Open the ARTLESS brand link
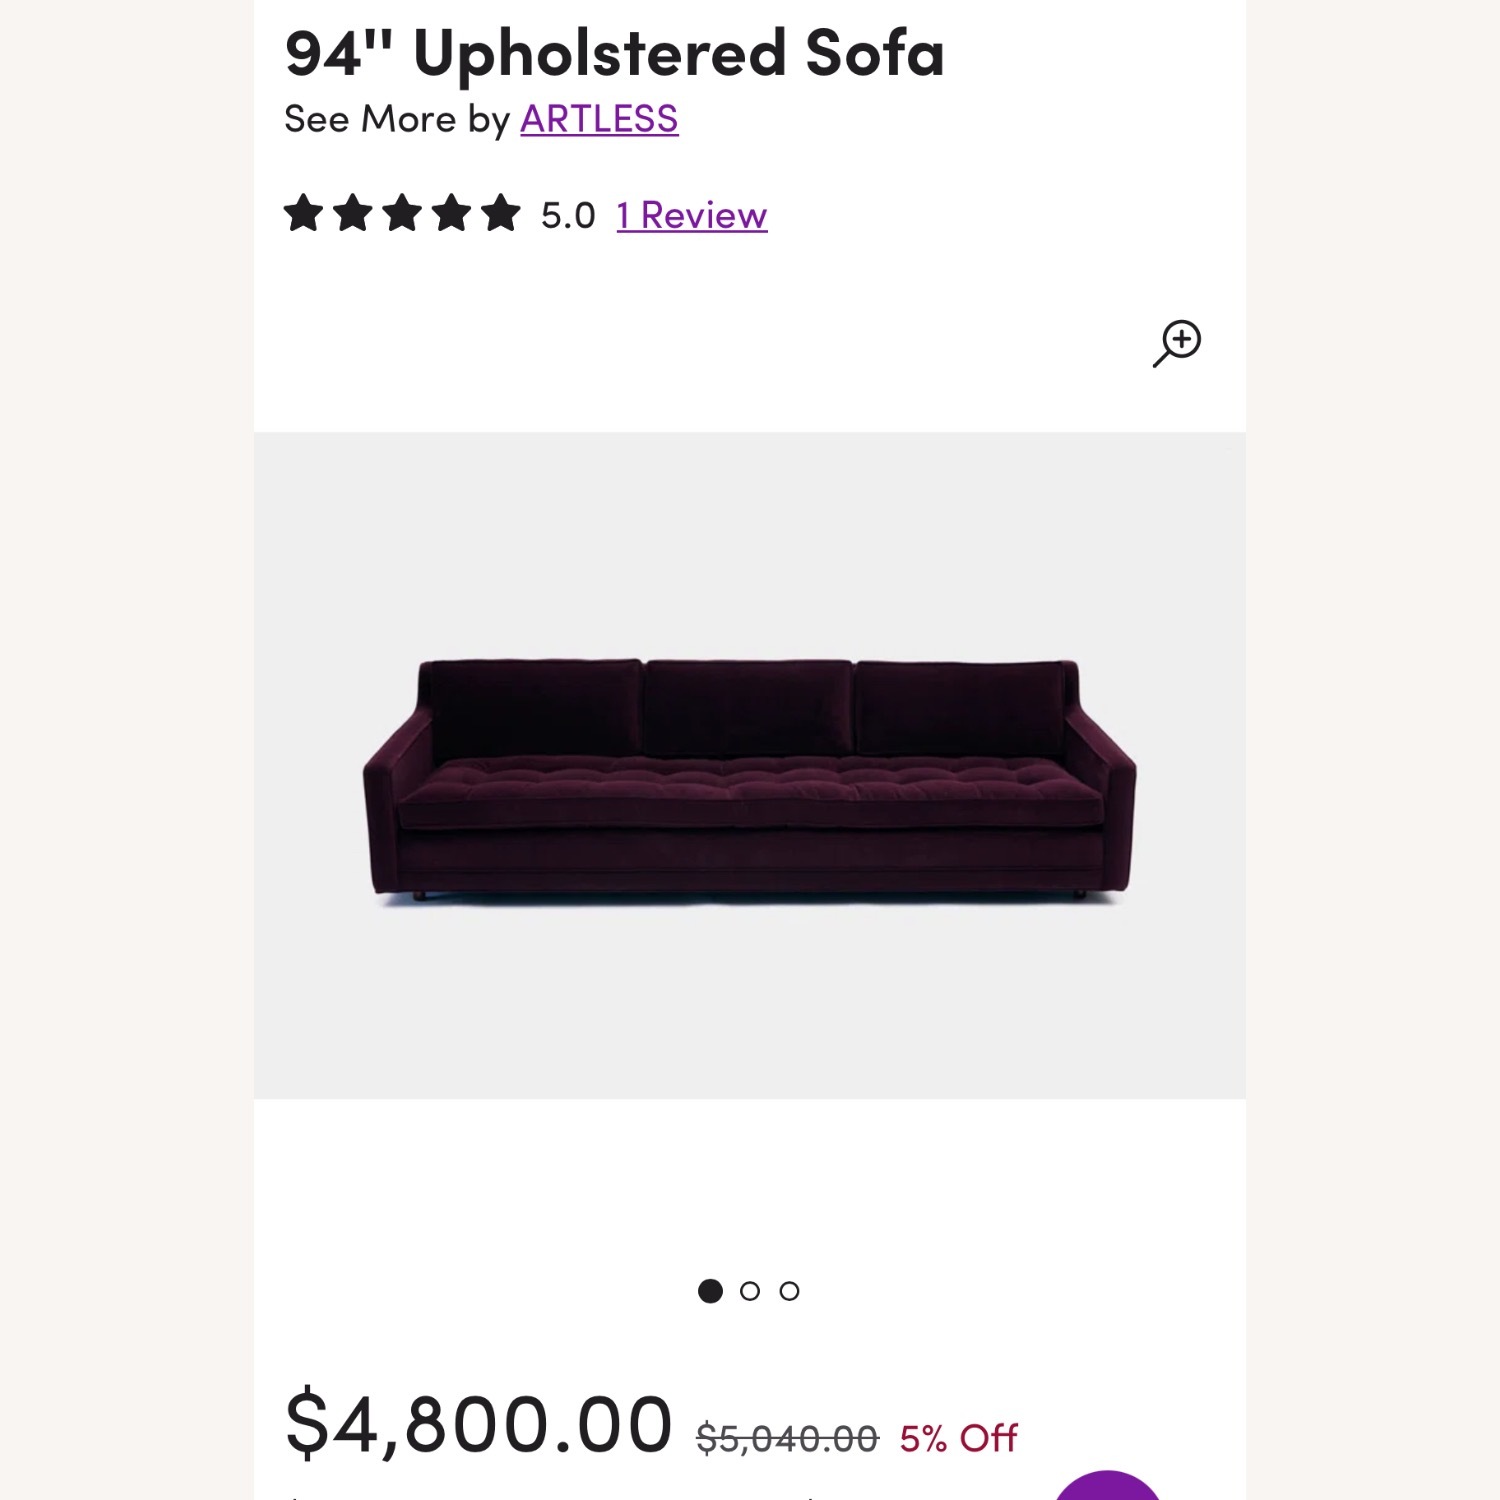The width and height of the screenshot is (1500, 1500). point(599,119)
